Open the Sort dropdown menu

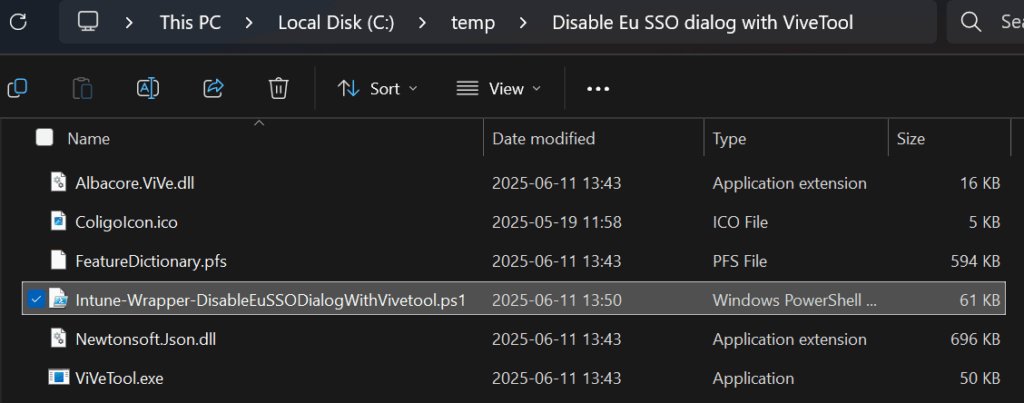click(x=377, y=88)
